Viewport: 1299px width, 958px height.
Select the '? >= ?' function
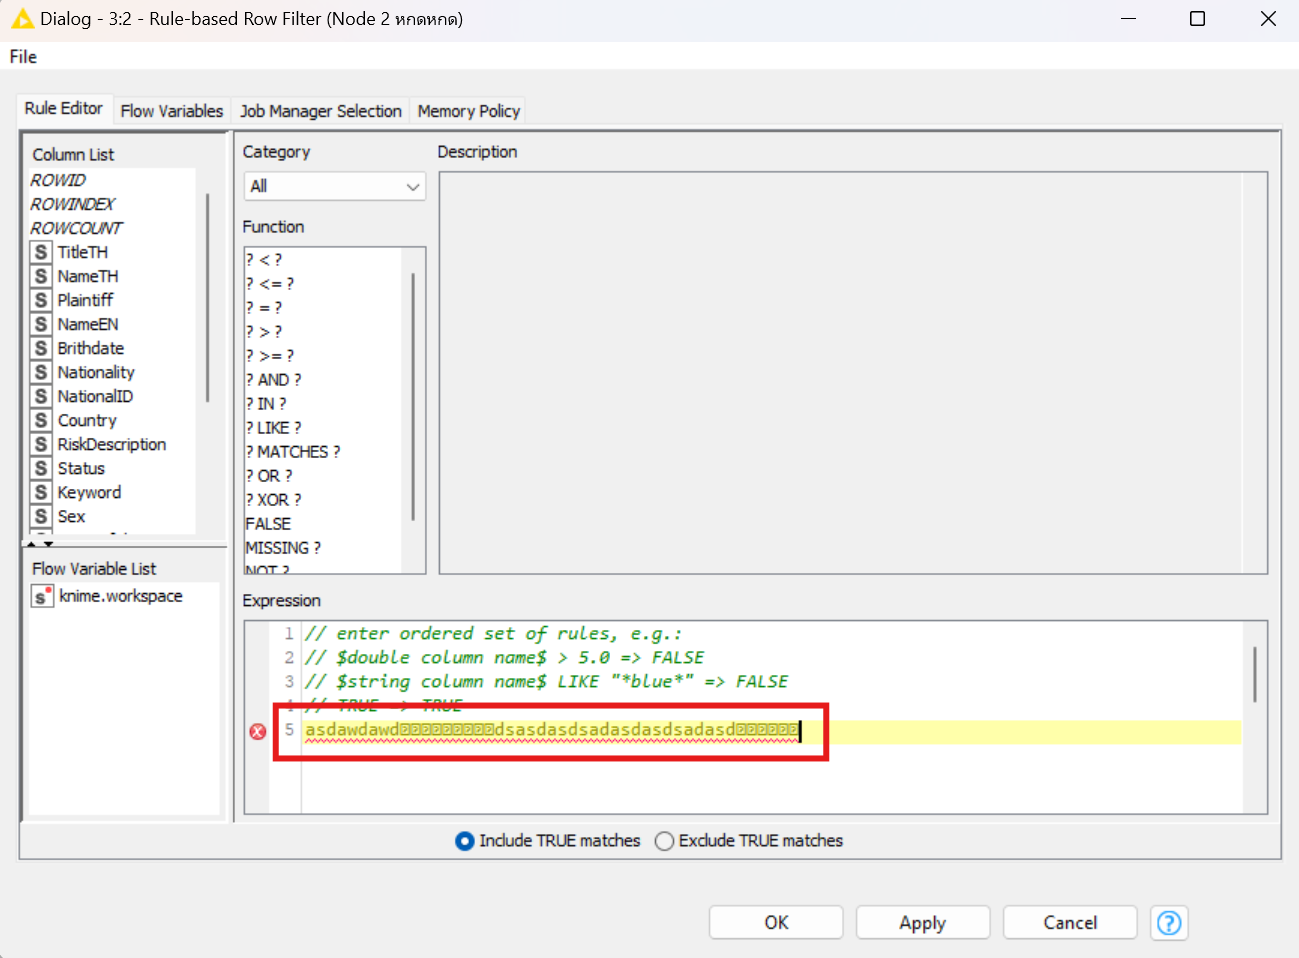(270, 356)
